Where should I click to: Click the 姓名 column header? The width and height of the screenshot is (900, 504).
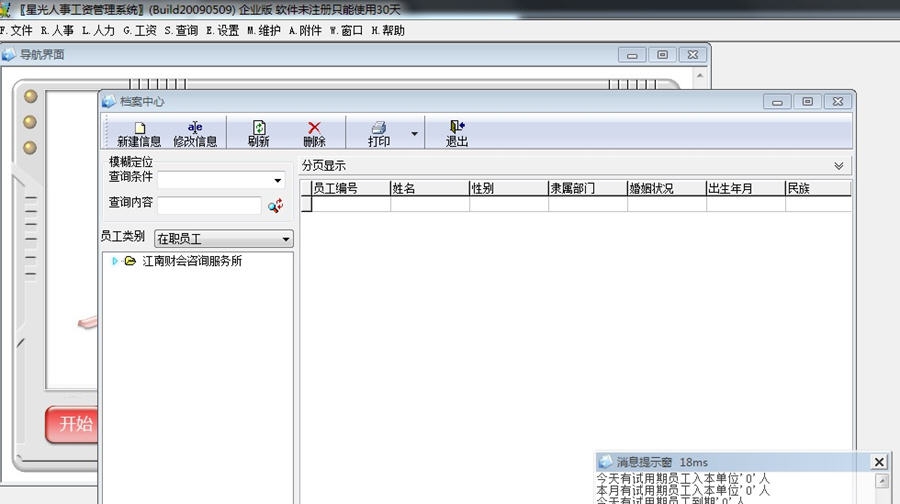429,188
